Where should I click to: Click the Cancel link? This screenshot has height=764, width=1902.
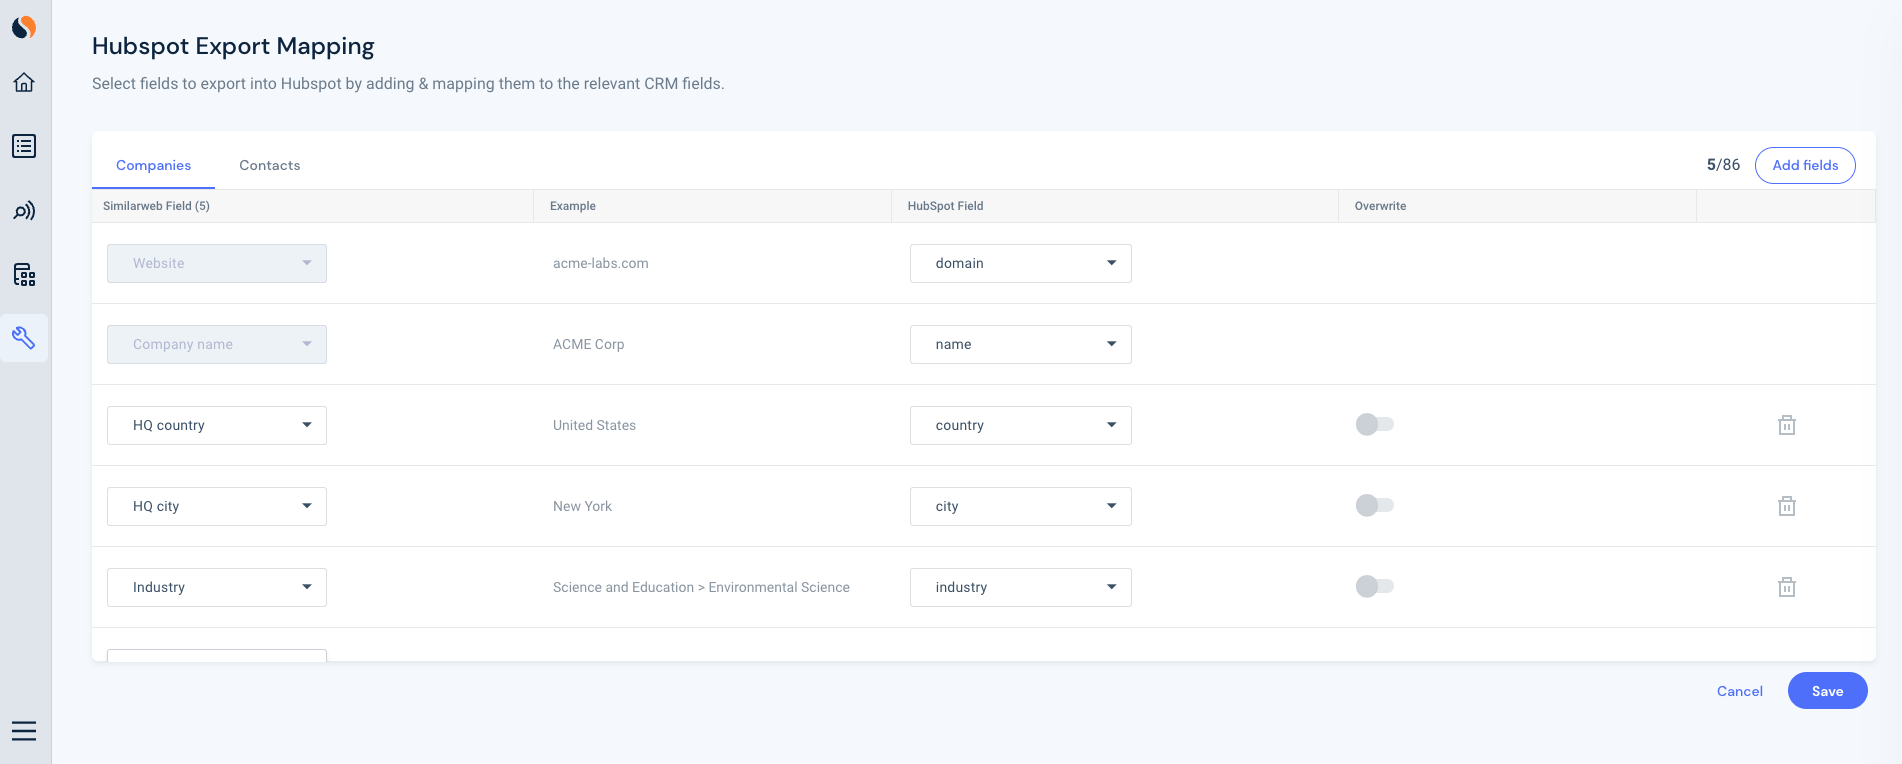[x=1740, y=691]
